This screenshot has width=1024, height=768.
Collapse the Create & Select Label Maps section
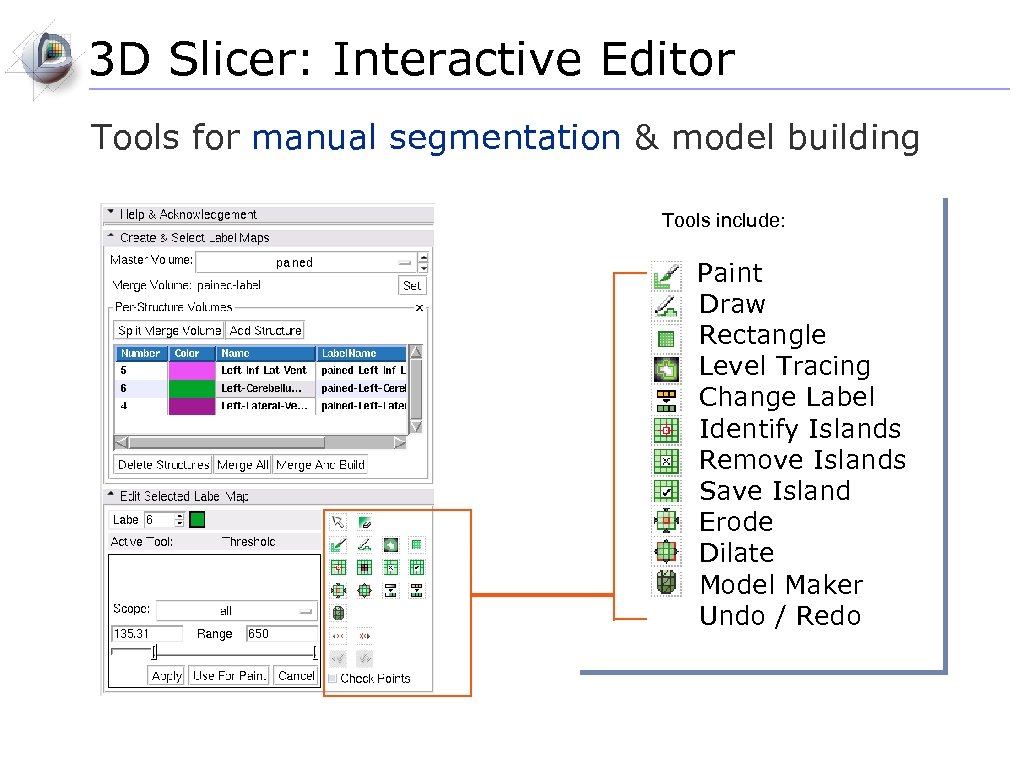110,237
